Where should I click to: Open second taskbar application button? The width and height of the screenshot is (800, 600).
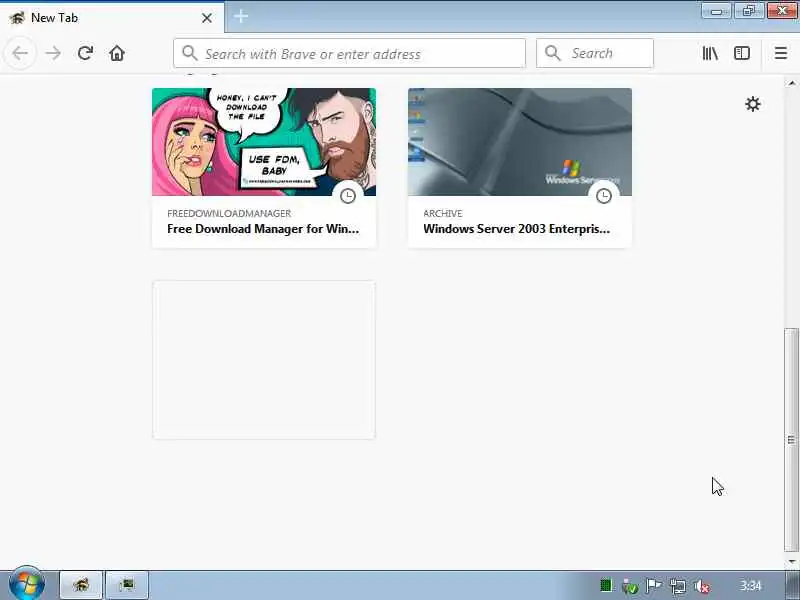click(127, 585)
